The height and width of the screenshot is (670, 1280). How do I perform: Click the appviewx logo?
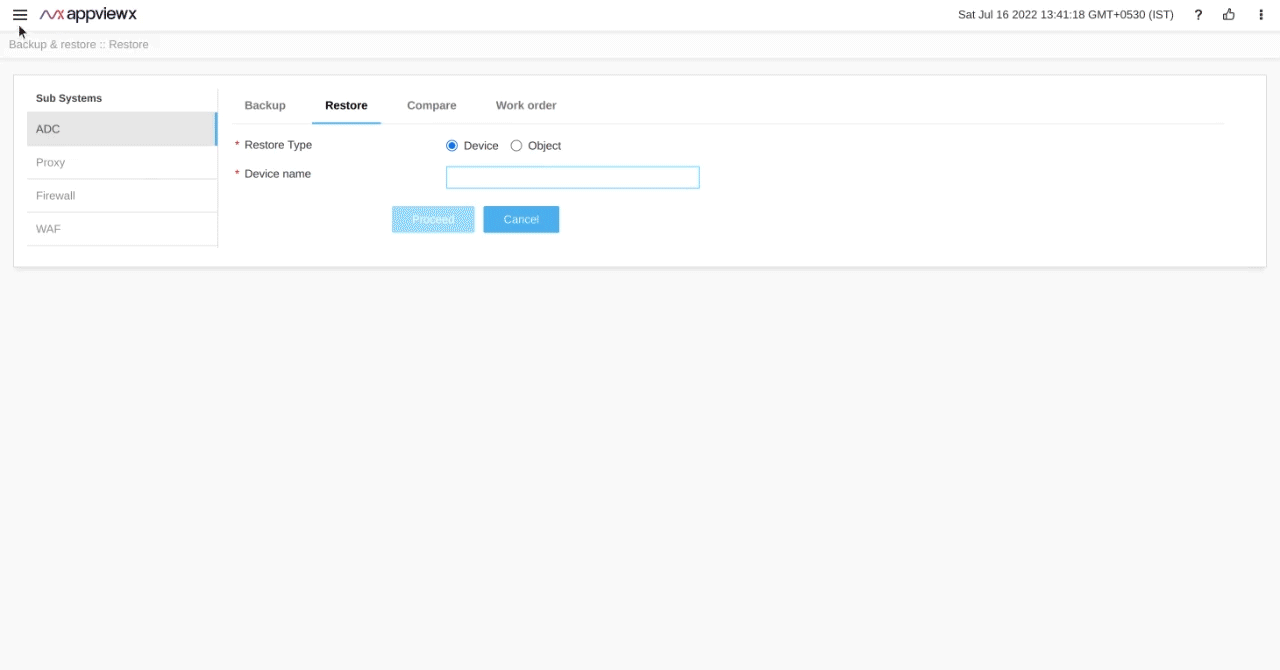coord(88,14)
